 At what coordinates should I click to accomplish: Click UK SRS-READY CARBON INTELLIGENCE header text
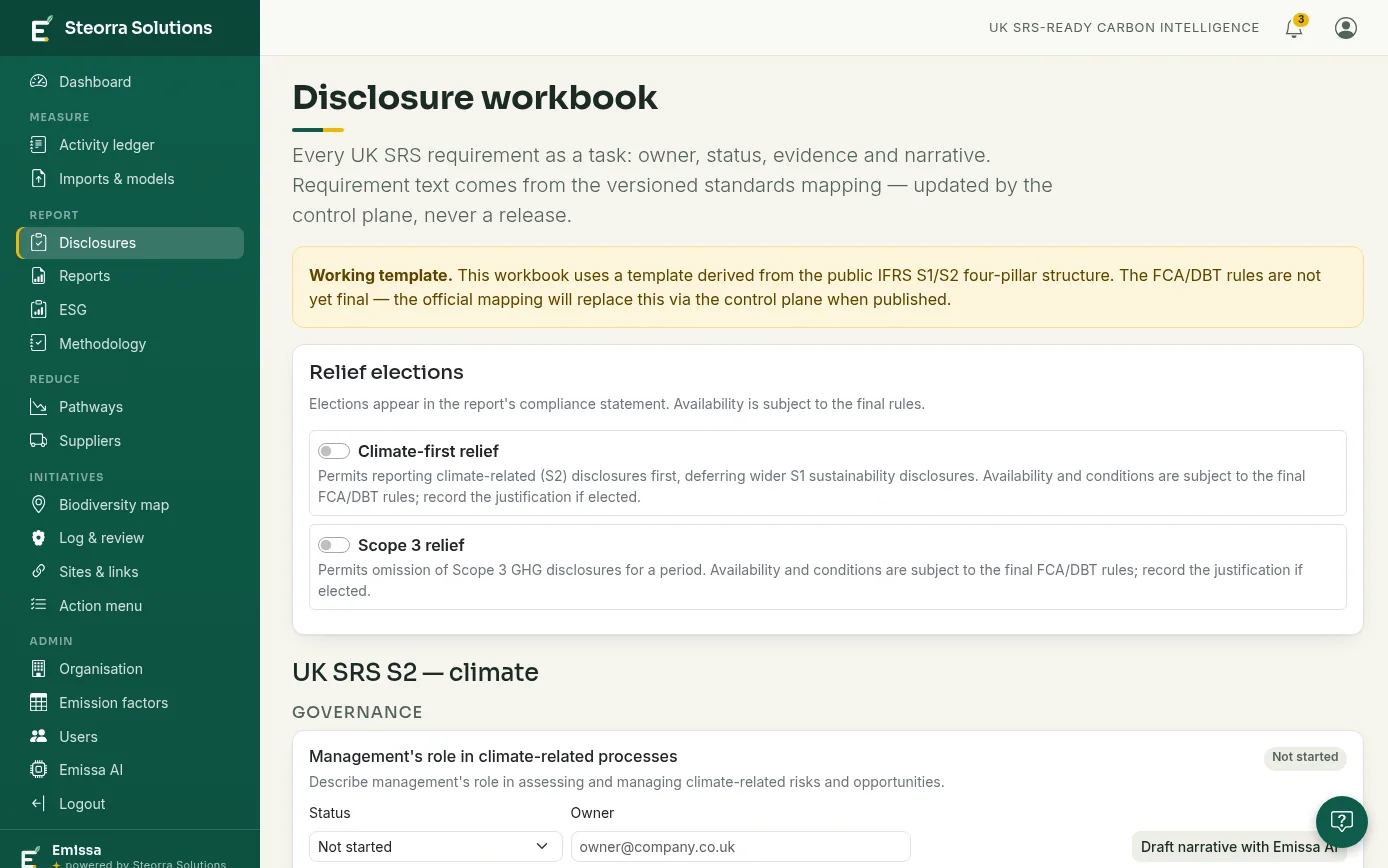coord(1124,28)
